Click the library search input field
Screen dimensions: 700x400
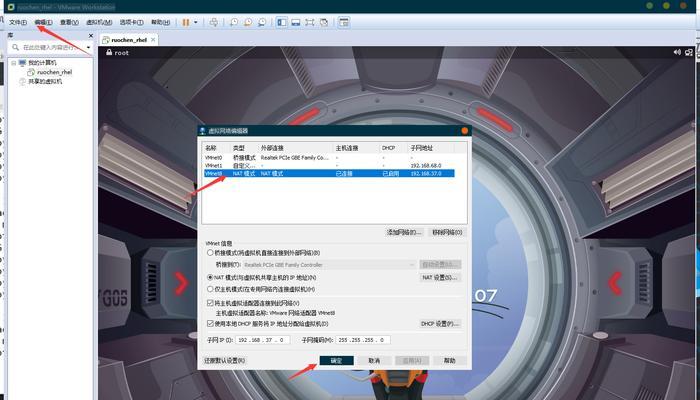click(52, 47)
